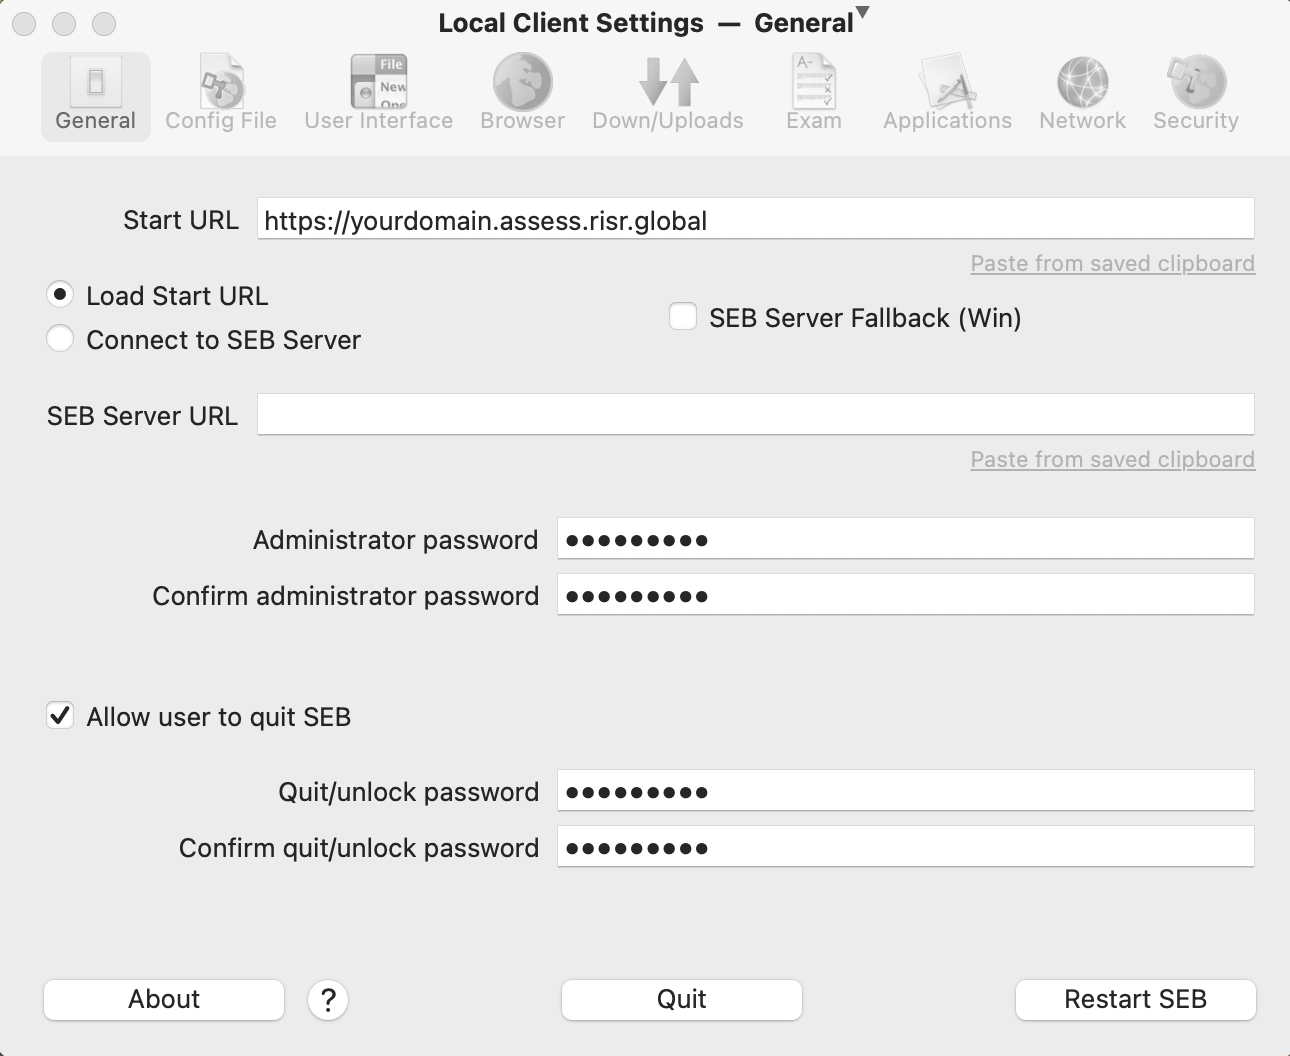This screenshot has width=1290, height=1056.
Task: Click inside the SEB Server URL field
Action: pyautogui.click(x=755, y=414)
